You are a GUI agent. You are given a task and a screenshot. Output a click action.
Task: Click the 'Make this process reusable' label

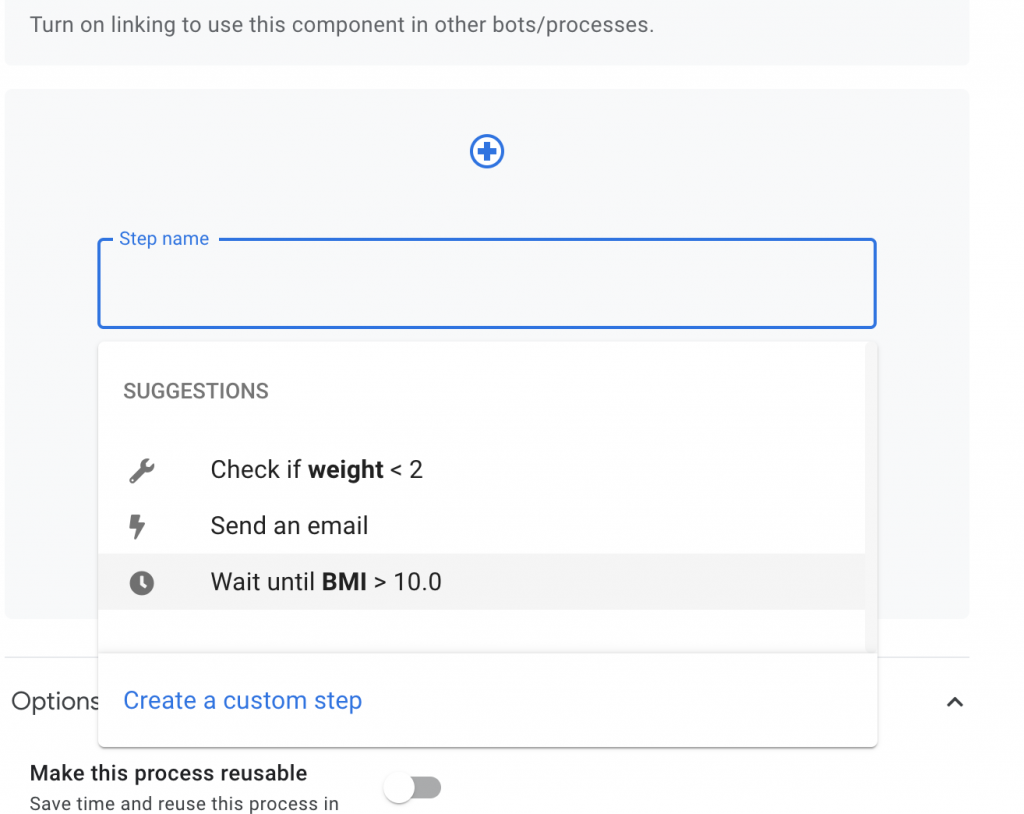click(x=168, y=773)
